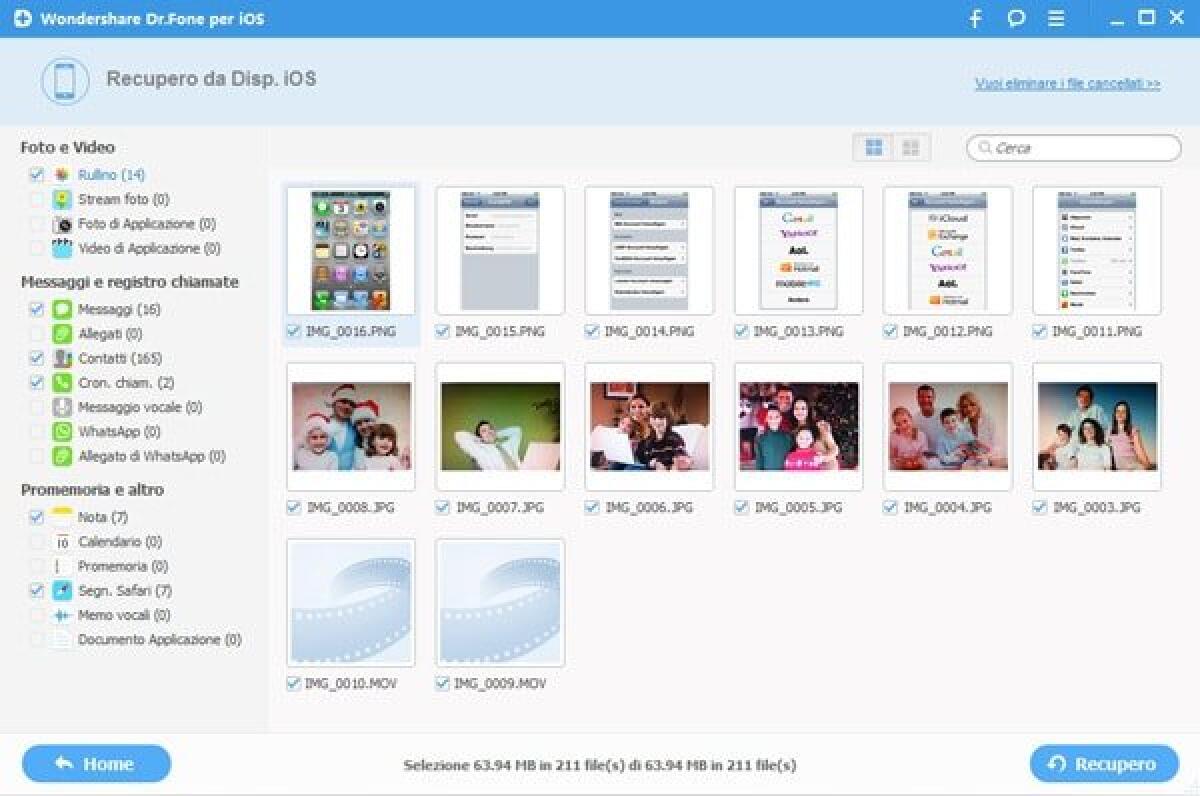
Task: Open the Facebook icon in the title bar
Action: click(974, 17)
